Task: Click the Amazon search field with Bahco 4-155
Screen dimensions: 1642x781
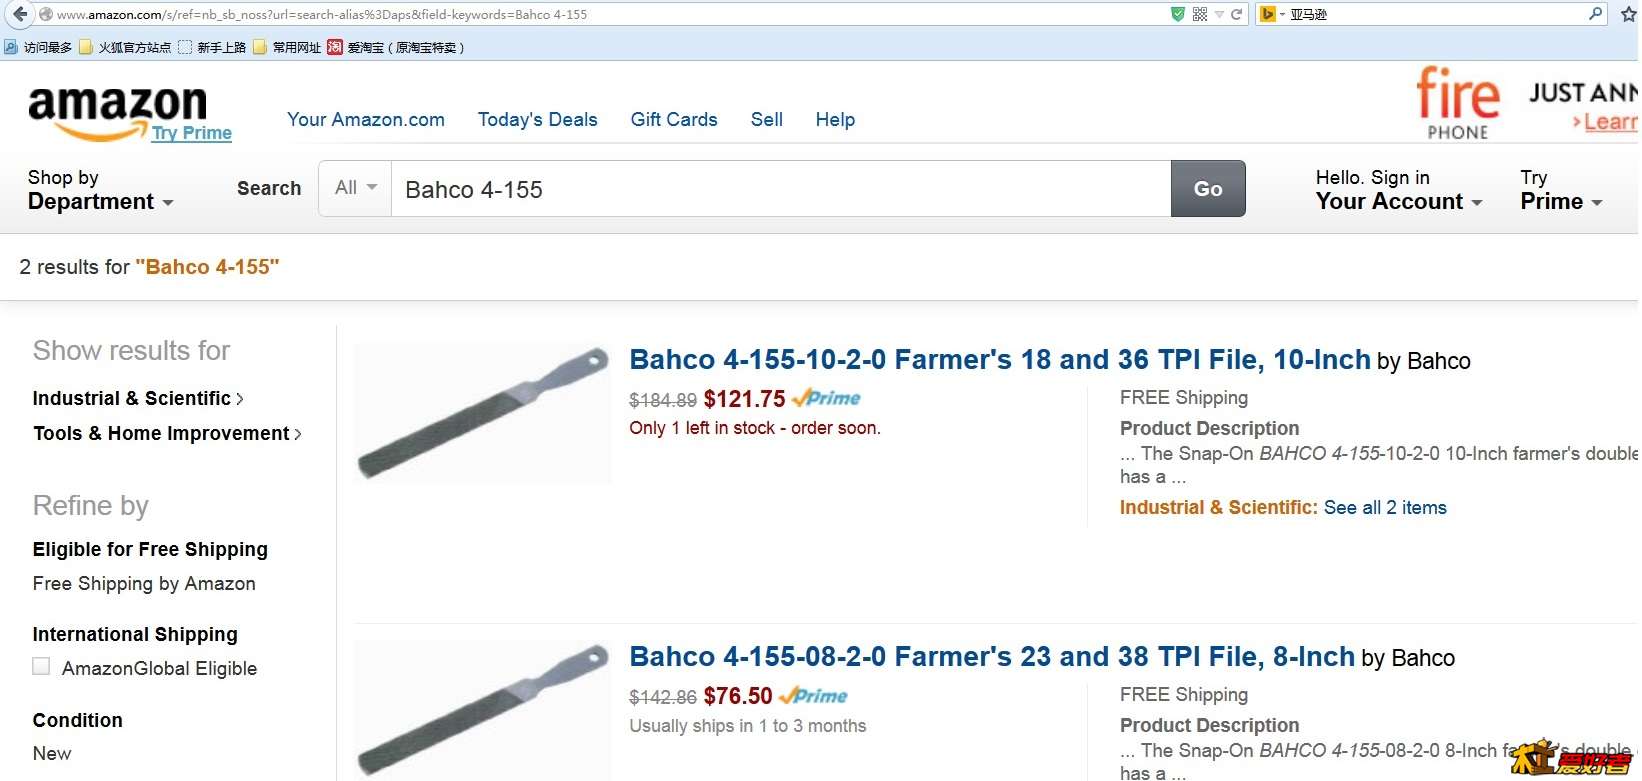Action: pyautogui.click(x=780, y=189)
